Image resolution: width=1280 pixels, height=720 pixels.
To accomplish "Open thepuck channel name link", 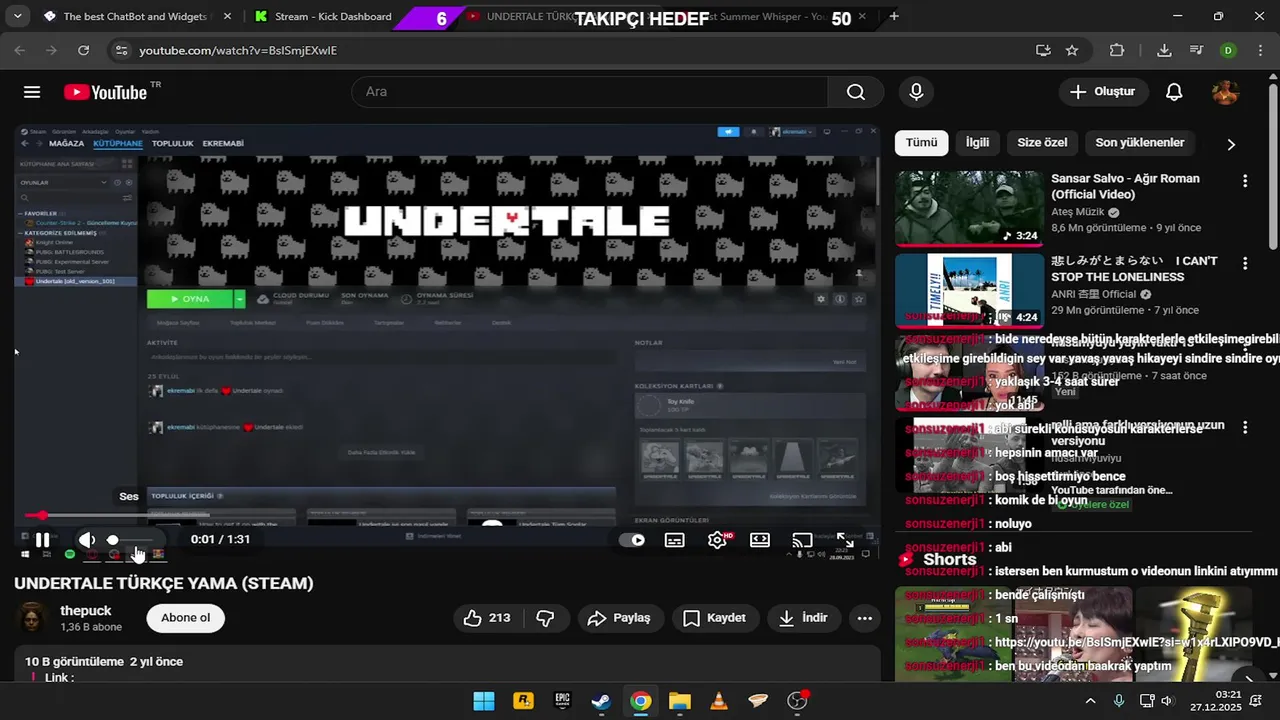I will [x=86, y=611].
